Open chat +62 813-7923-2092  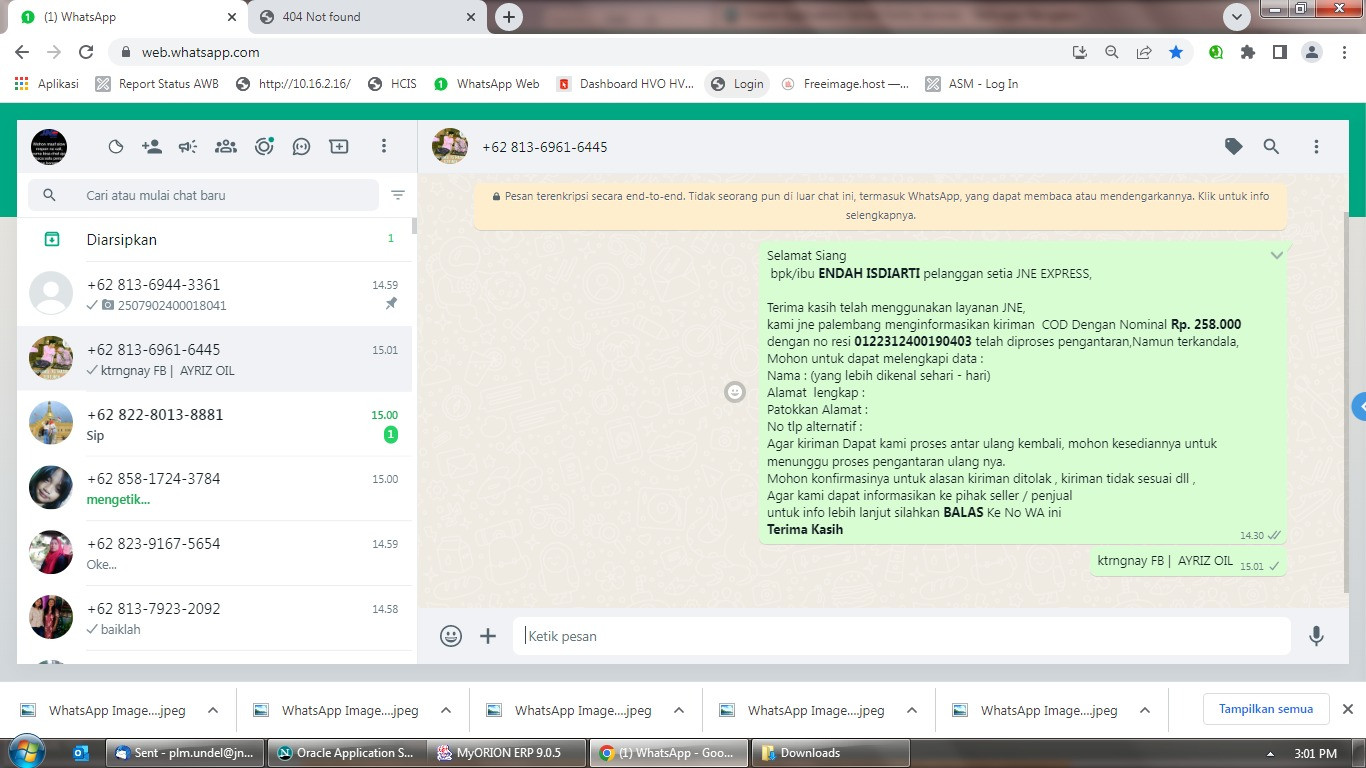(214, 618)
